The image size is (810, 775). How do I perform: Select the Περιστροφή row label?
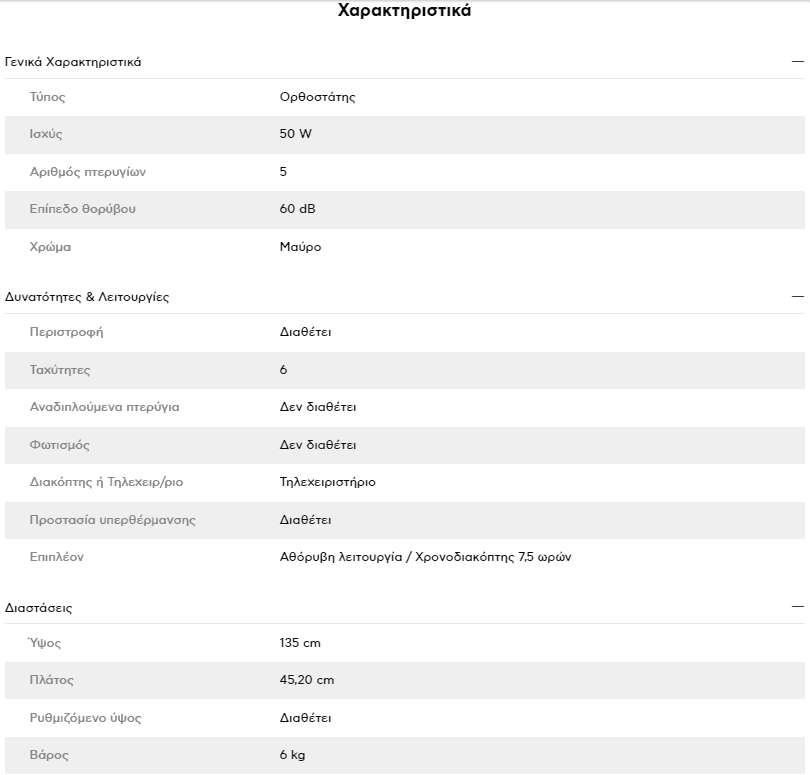[x=66, y=332]
